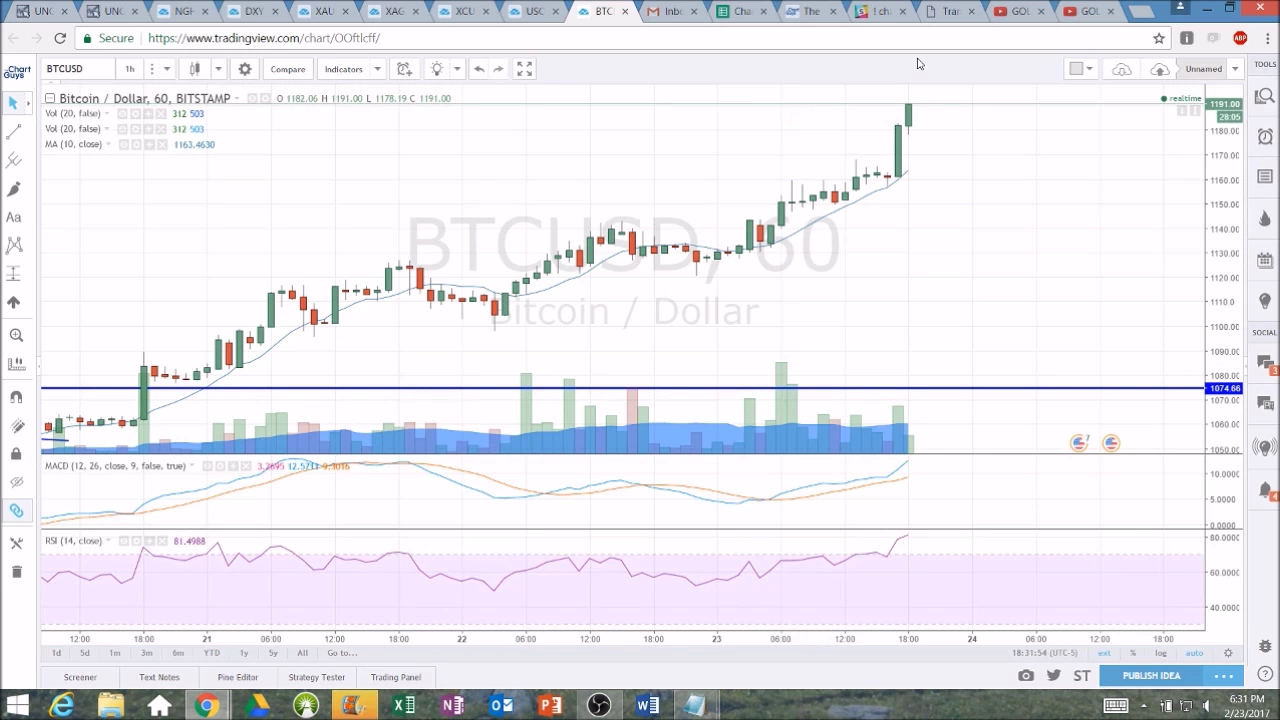The width and height of the screenshot is (1280, 720).
Task: Hide all drawings with eye icon
Action: [x=16, y=482]
